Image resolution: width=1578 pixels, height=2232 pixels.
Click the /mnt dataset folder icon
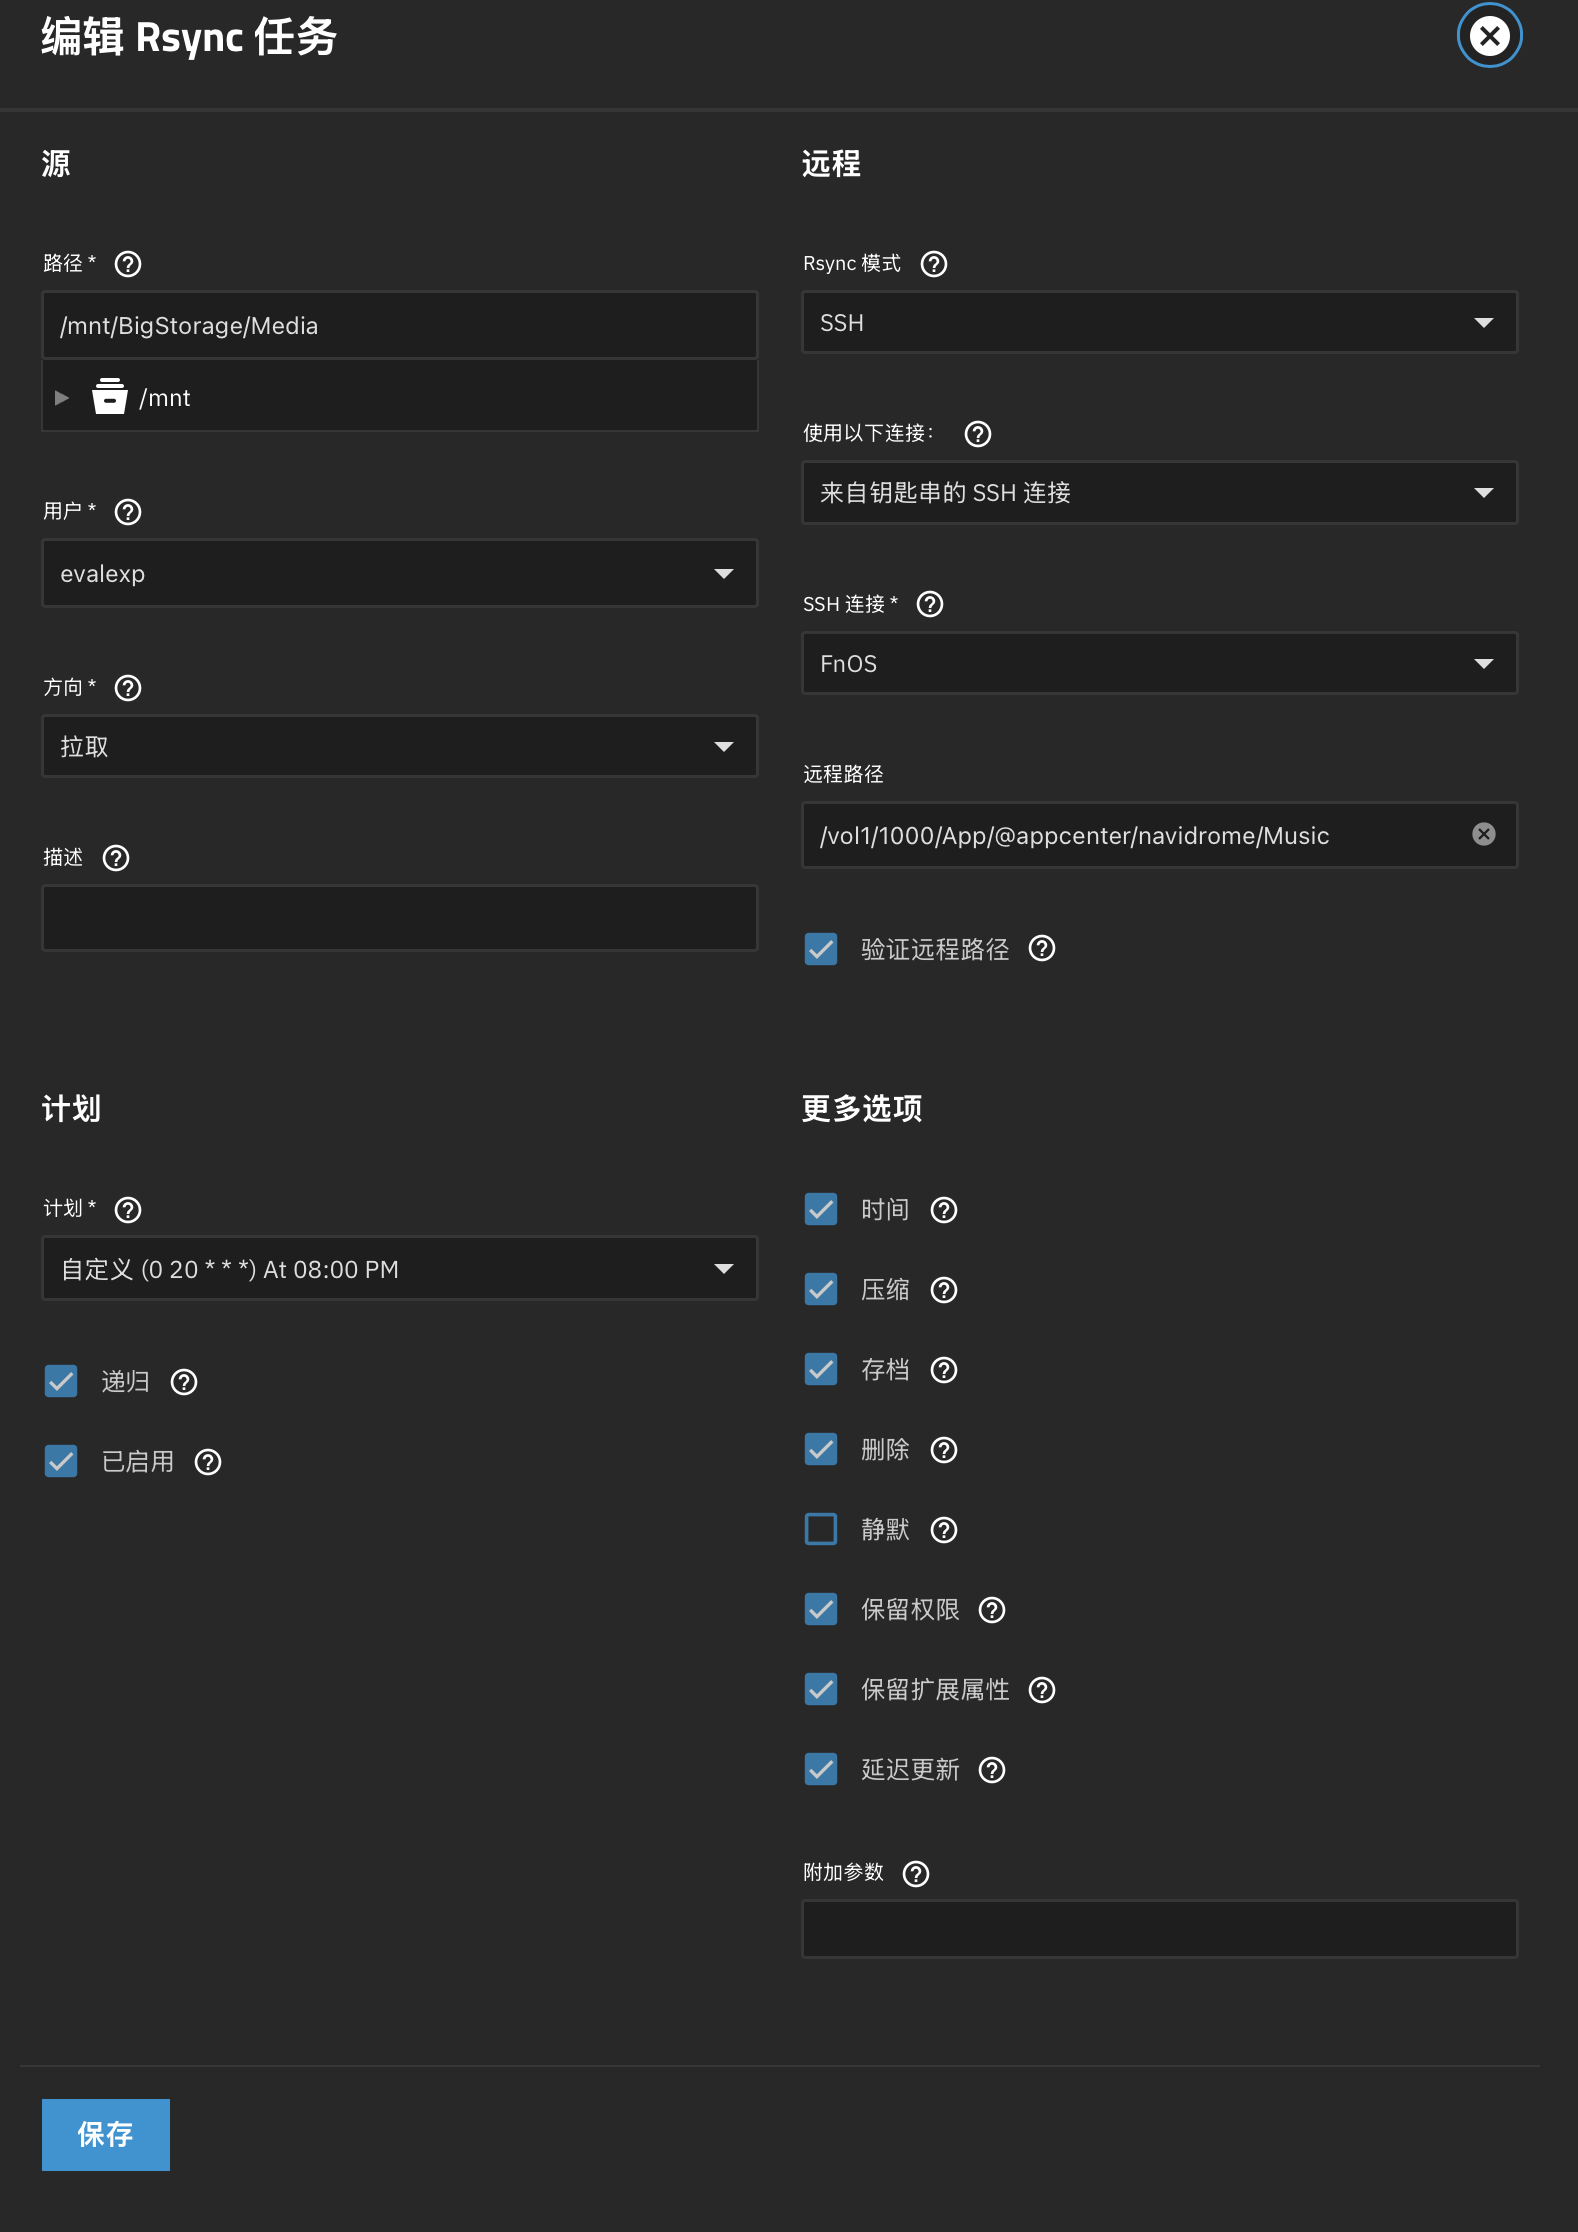pyautogui.click(x=109, y=397)
